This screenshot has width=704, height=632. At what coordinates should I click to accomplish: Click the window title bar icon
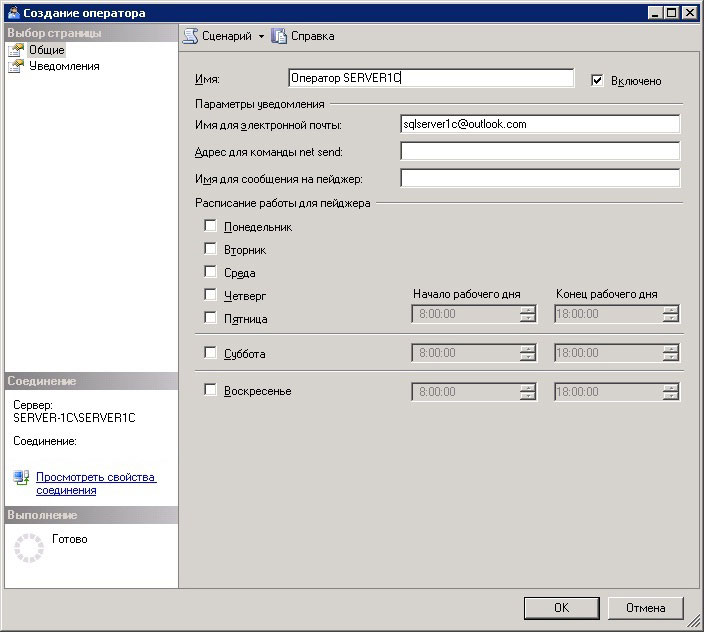point(12,13)
